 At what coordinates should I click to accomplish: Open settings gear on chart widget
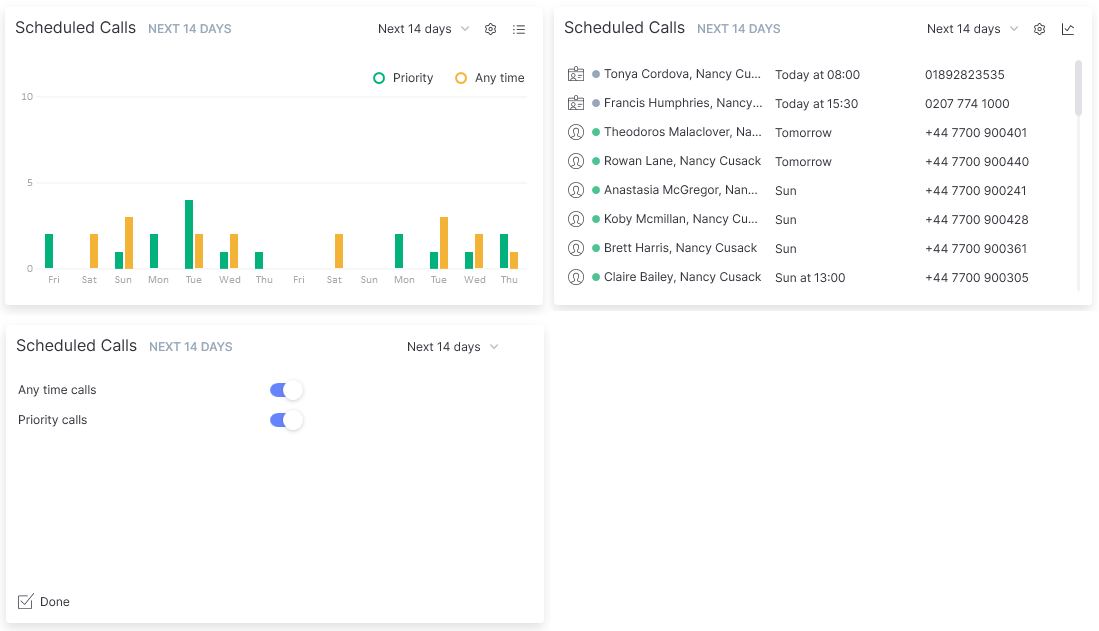tap(490, 29)
